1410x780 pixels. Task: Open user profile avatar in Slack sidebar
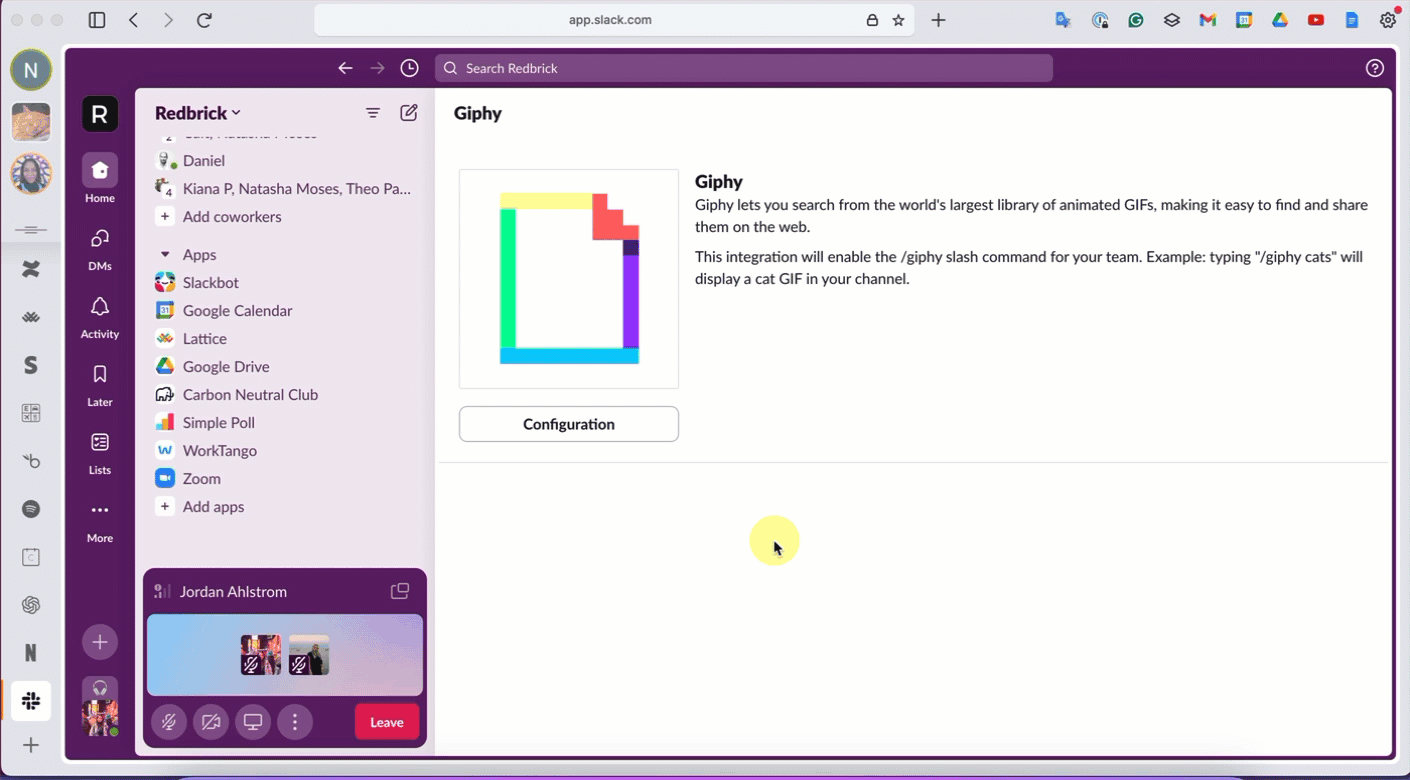[100, 717]
